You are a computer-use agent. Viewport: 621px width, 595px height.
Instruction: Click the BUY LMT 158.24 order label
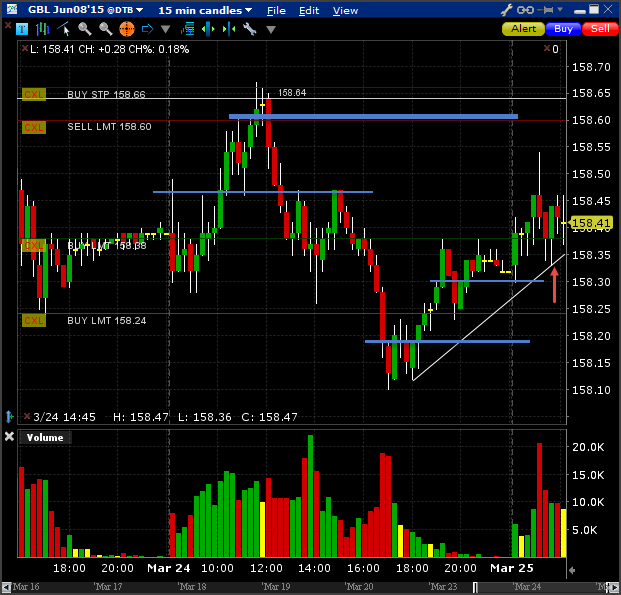tap(107, 320)
